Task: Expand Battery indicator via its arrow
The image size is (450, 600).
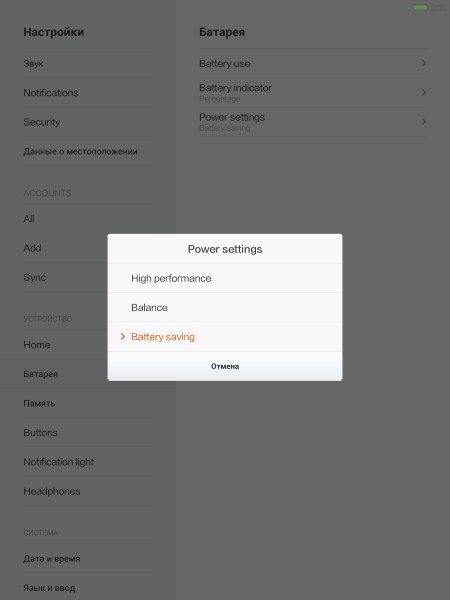Action: tap(424, 92)
